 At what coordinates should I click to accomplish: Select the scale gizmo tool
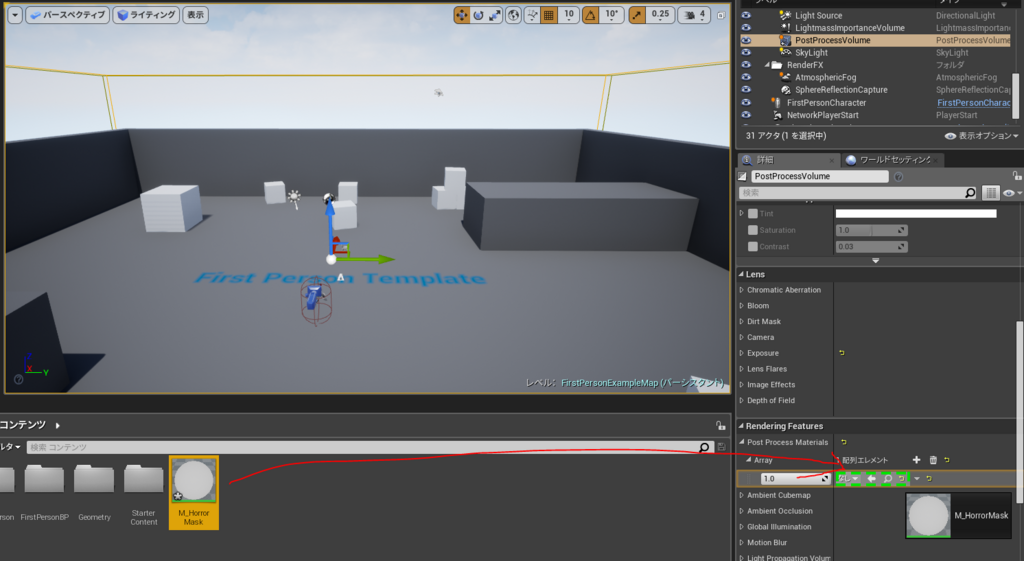point(494,15)
